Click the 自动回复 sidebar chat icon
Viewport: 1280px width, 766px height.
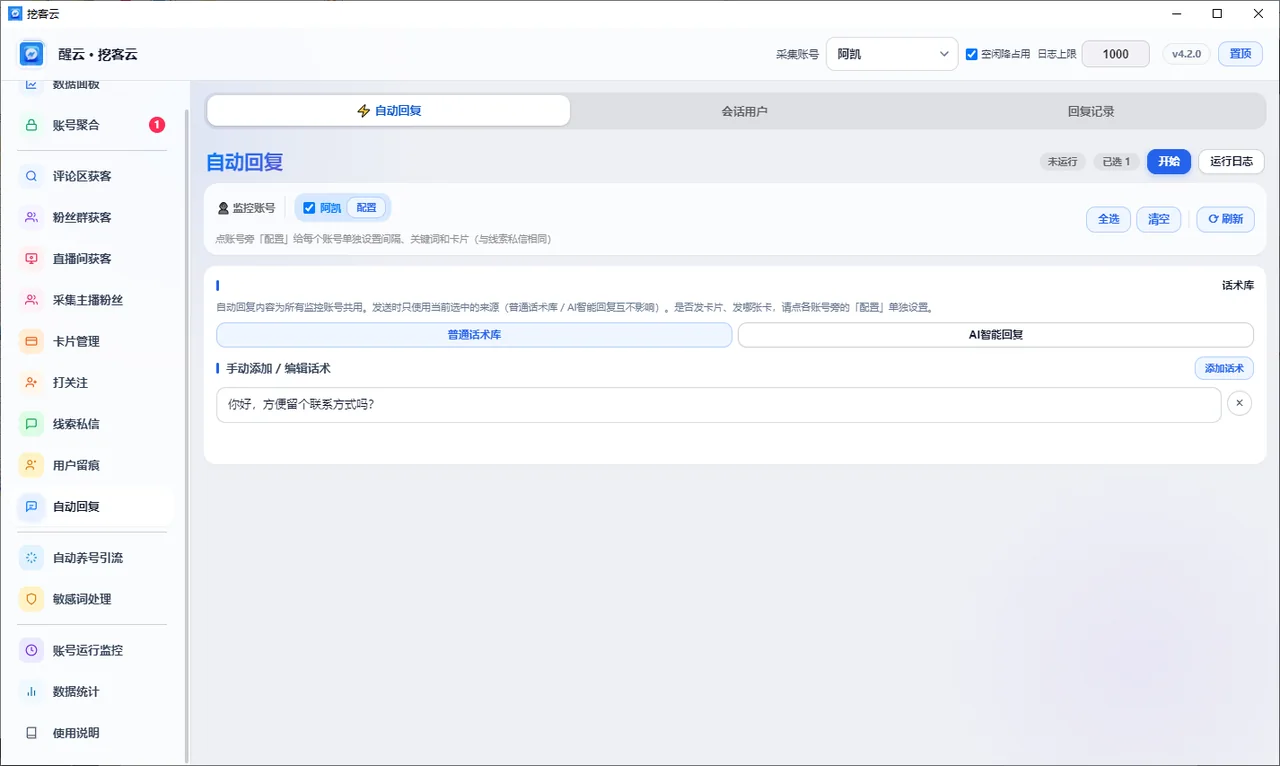pos(31,507)
